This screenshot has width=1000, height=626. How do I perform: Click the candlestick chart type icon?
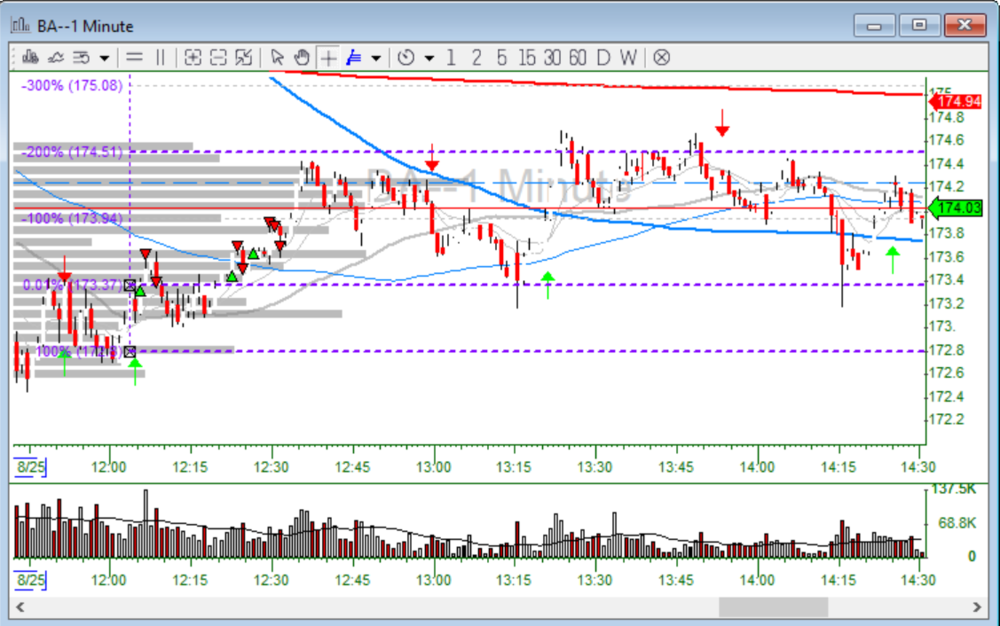pyautogui.click(x=30, y=57)
